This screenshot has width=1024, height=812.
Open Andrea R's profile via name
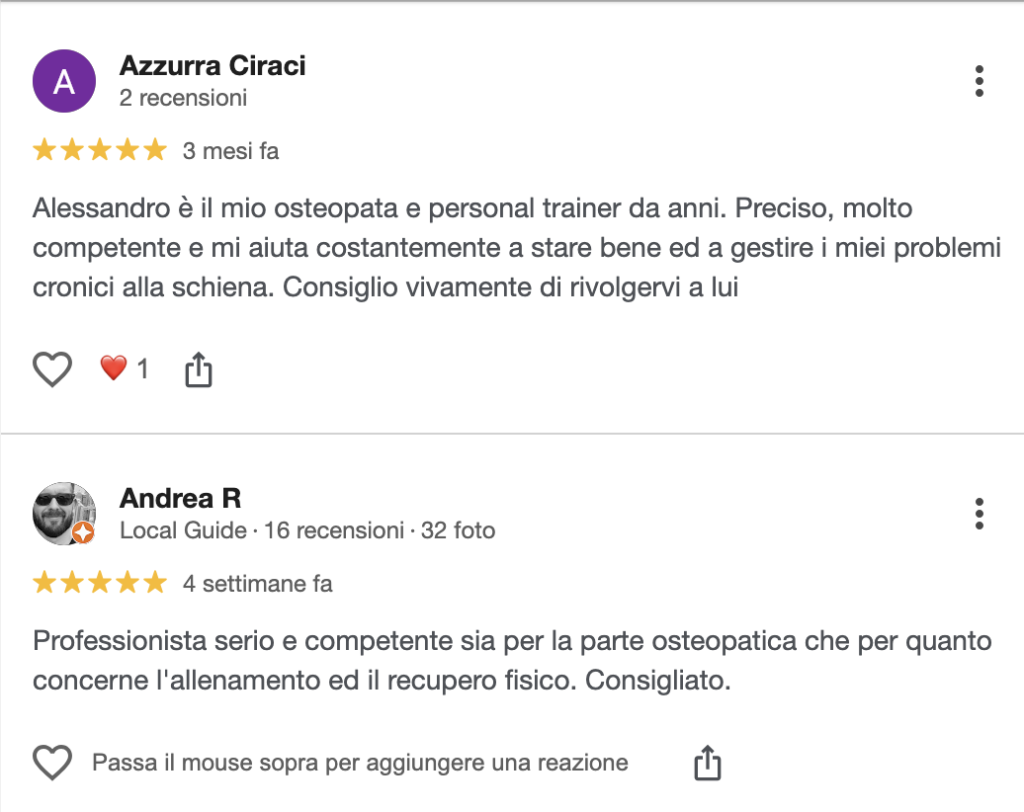180,498
